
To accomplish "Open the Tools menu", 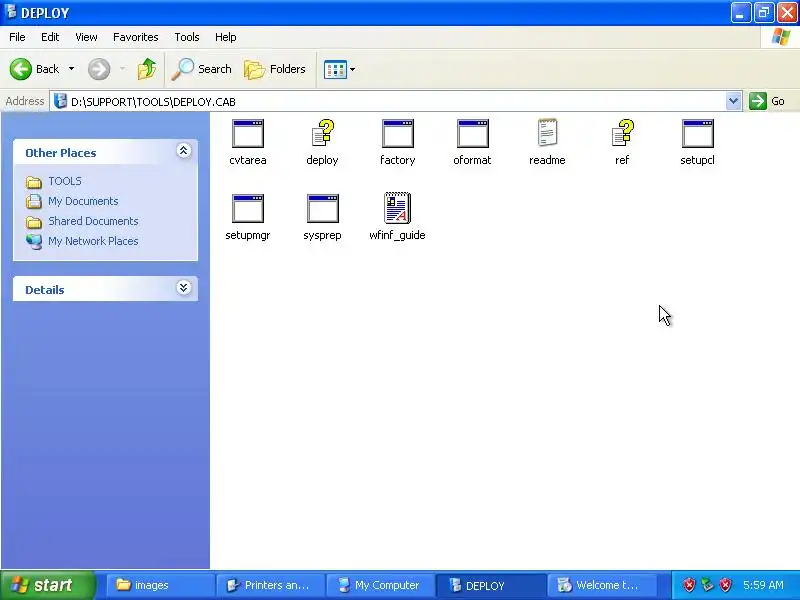I will tap(187, 37).
